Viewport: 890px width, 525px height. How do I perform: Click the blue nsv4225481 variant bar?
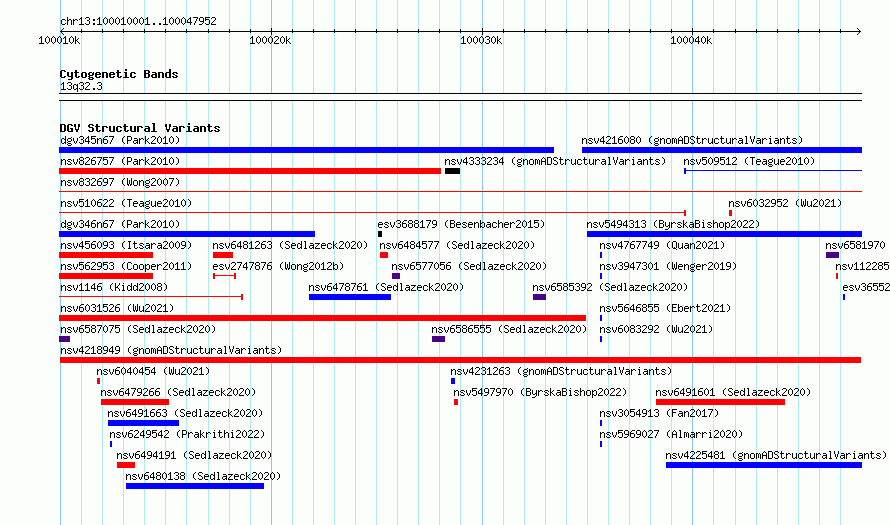[764, 465]
